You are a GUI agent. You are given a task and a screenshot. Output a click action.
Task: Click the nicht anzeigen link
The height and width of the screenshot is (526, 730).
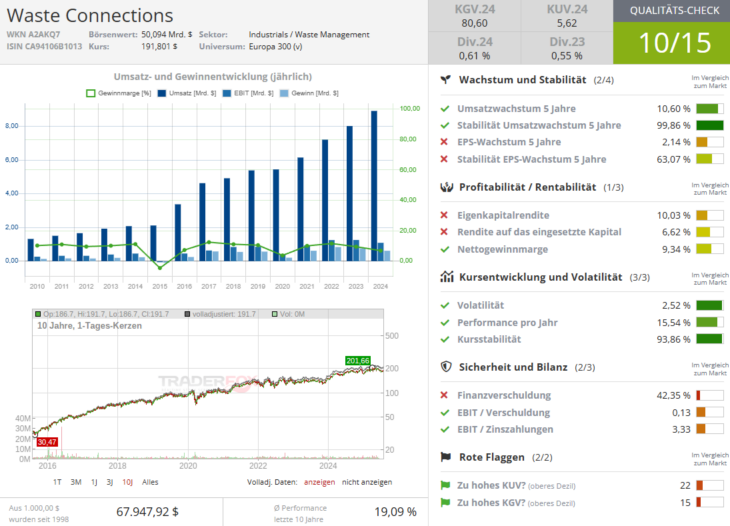point(367,482)
